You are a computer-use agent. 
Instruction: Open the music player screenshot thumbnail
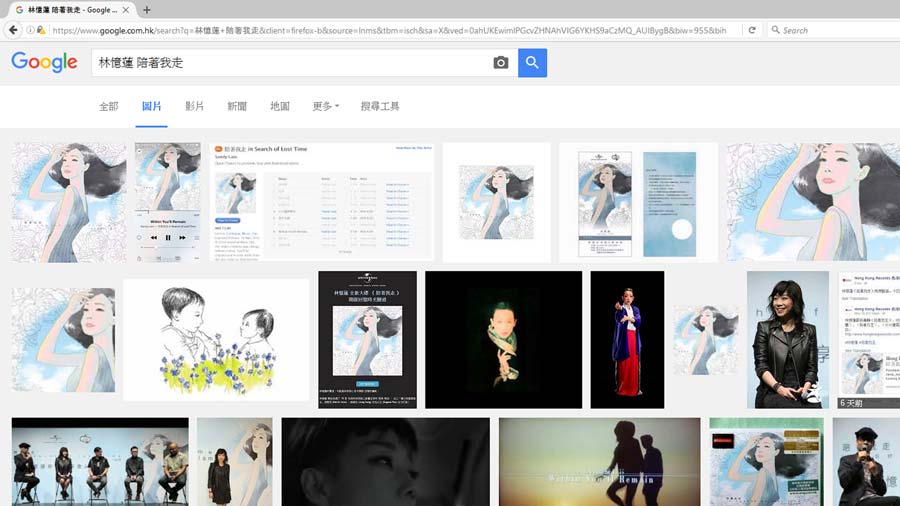[168, 203]
